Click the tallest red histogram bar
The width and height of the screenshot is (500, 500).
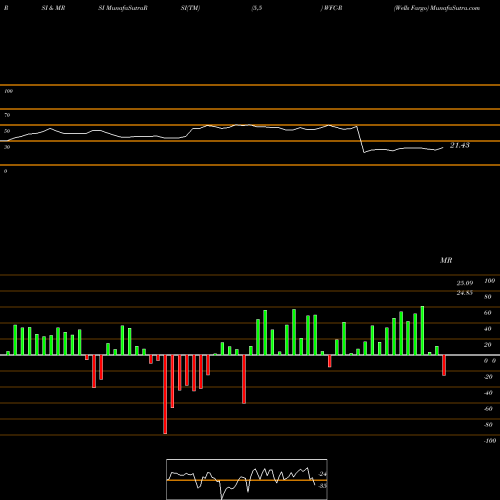(x=165, y=394)
